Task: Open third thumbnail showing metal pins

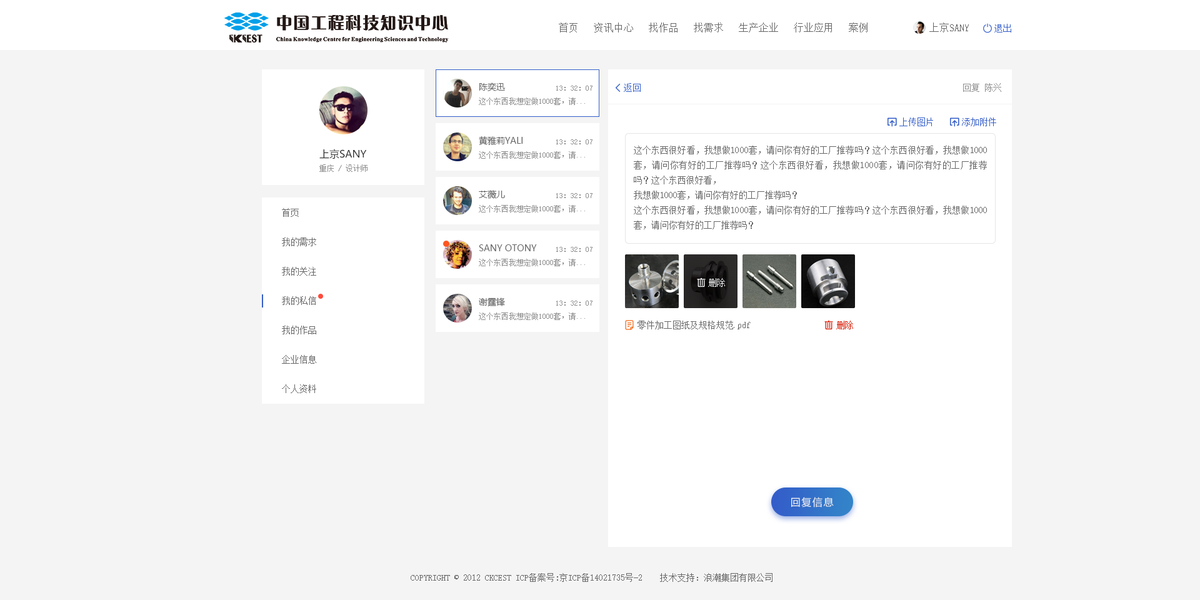Action: click(769, 281)
